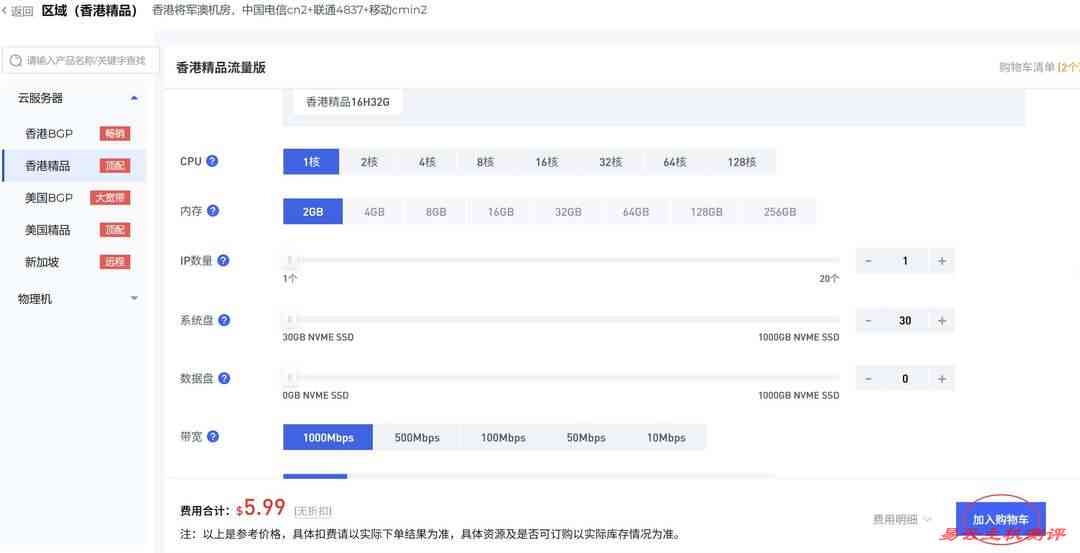The image size is (1080, 553).
Task: Decrease 数据盘 size with minus button
Action: point(868,379)
